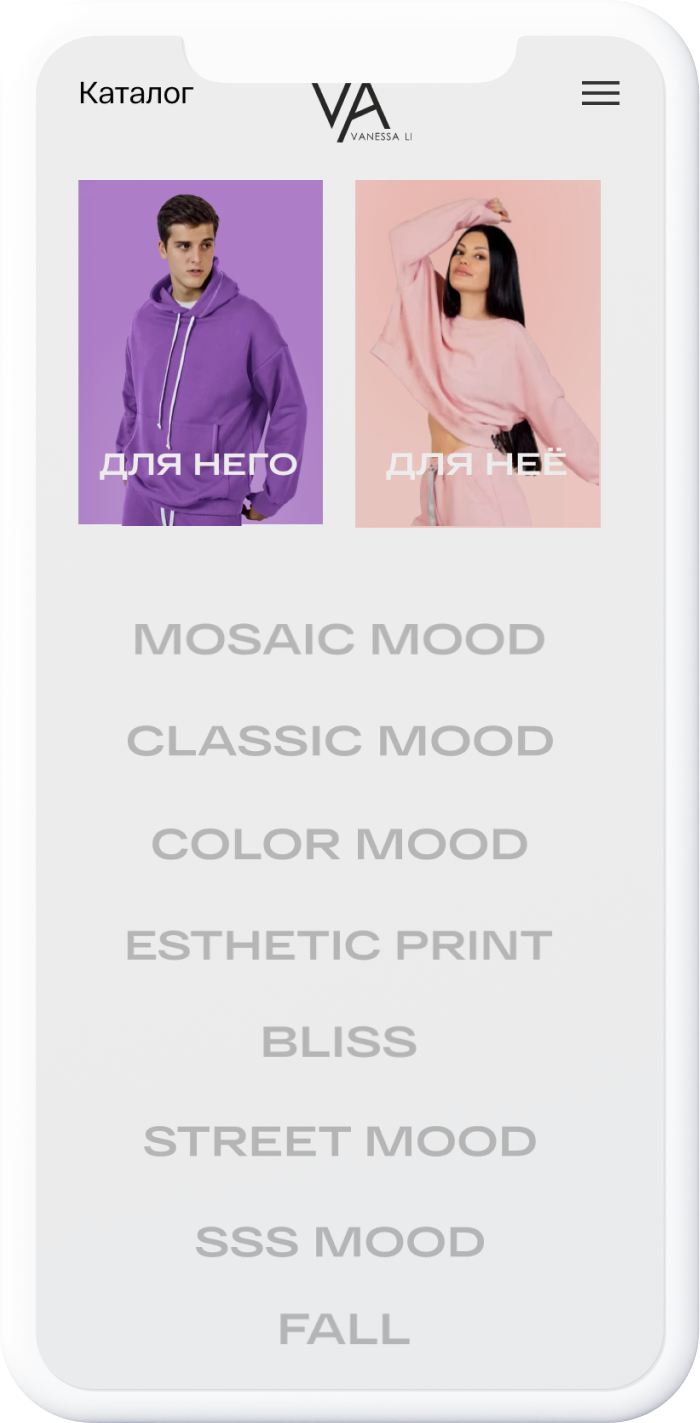Open the pink women's category card
The width and height of the screenshot is (700, 1423).
click(478, 353)
